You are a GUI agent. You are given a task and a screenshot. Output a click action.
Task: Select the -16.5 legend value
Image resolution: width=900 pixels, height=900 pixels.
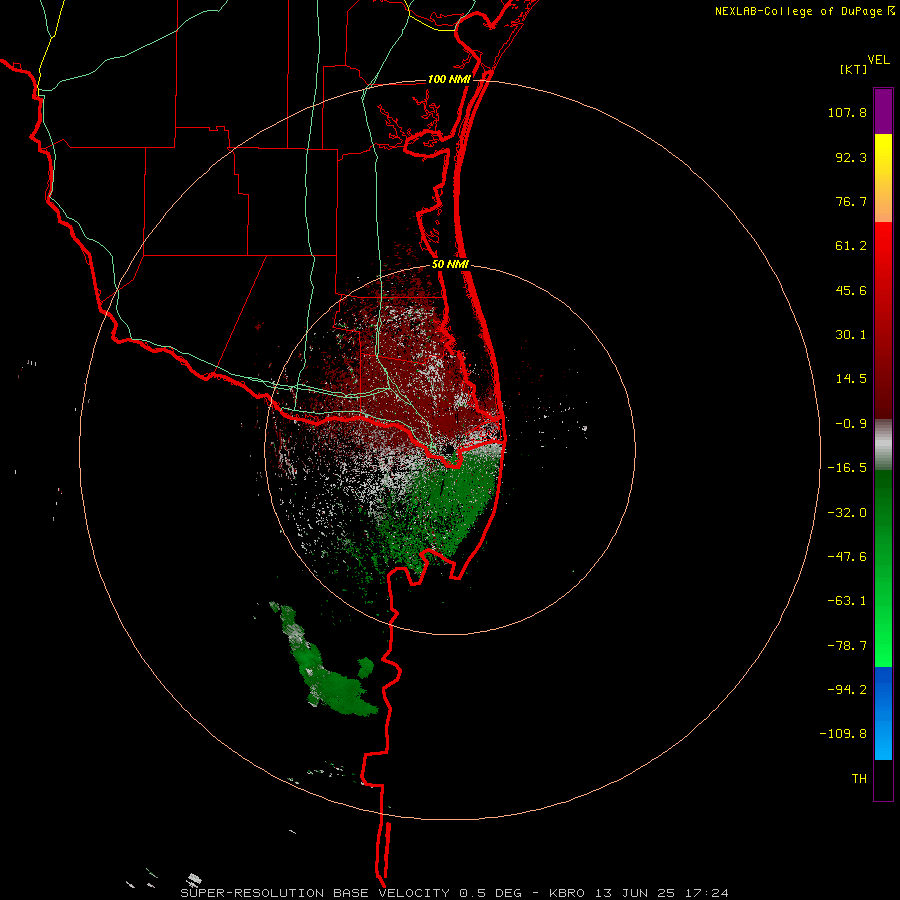pos(847,468)
